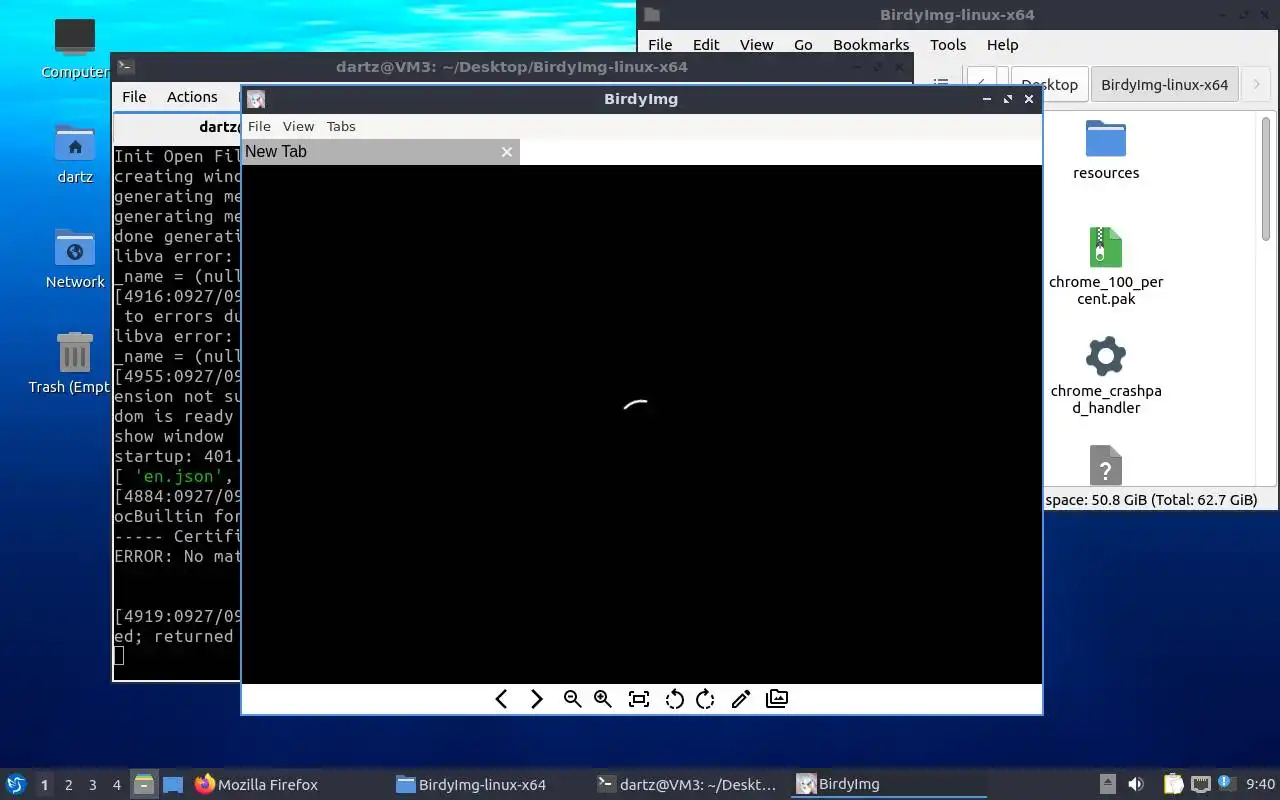Rotate the image clockwise in BirdyImg

[706, 699]
